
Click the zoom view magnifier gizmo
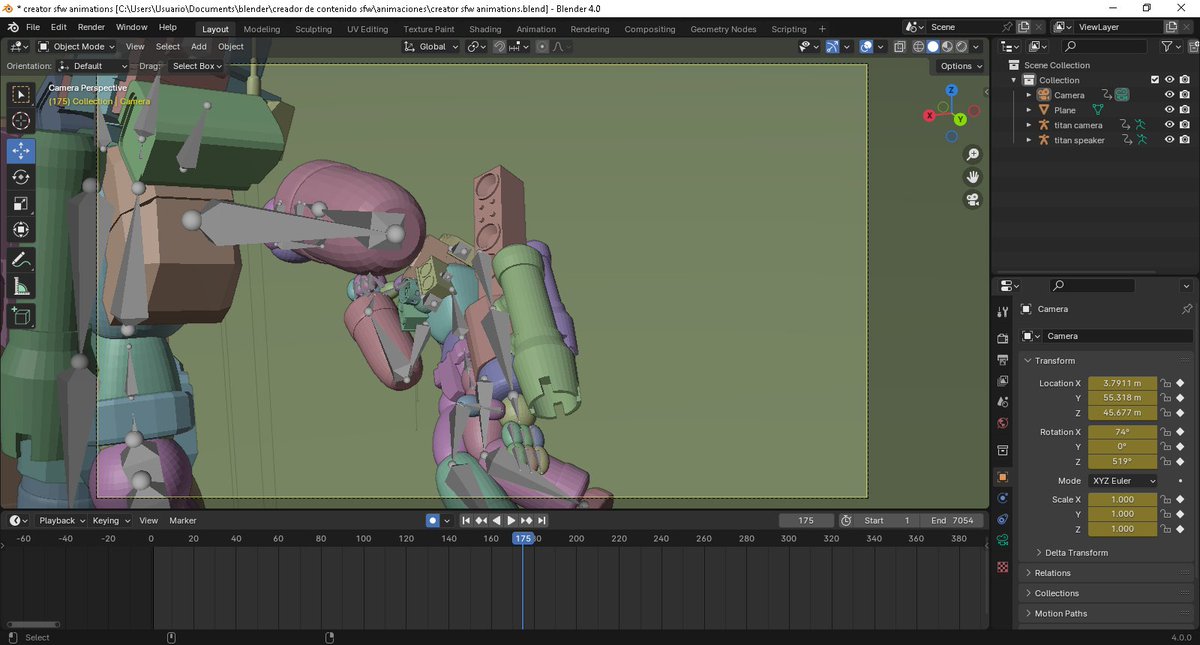[x=972, y=154]
